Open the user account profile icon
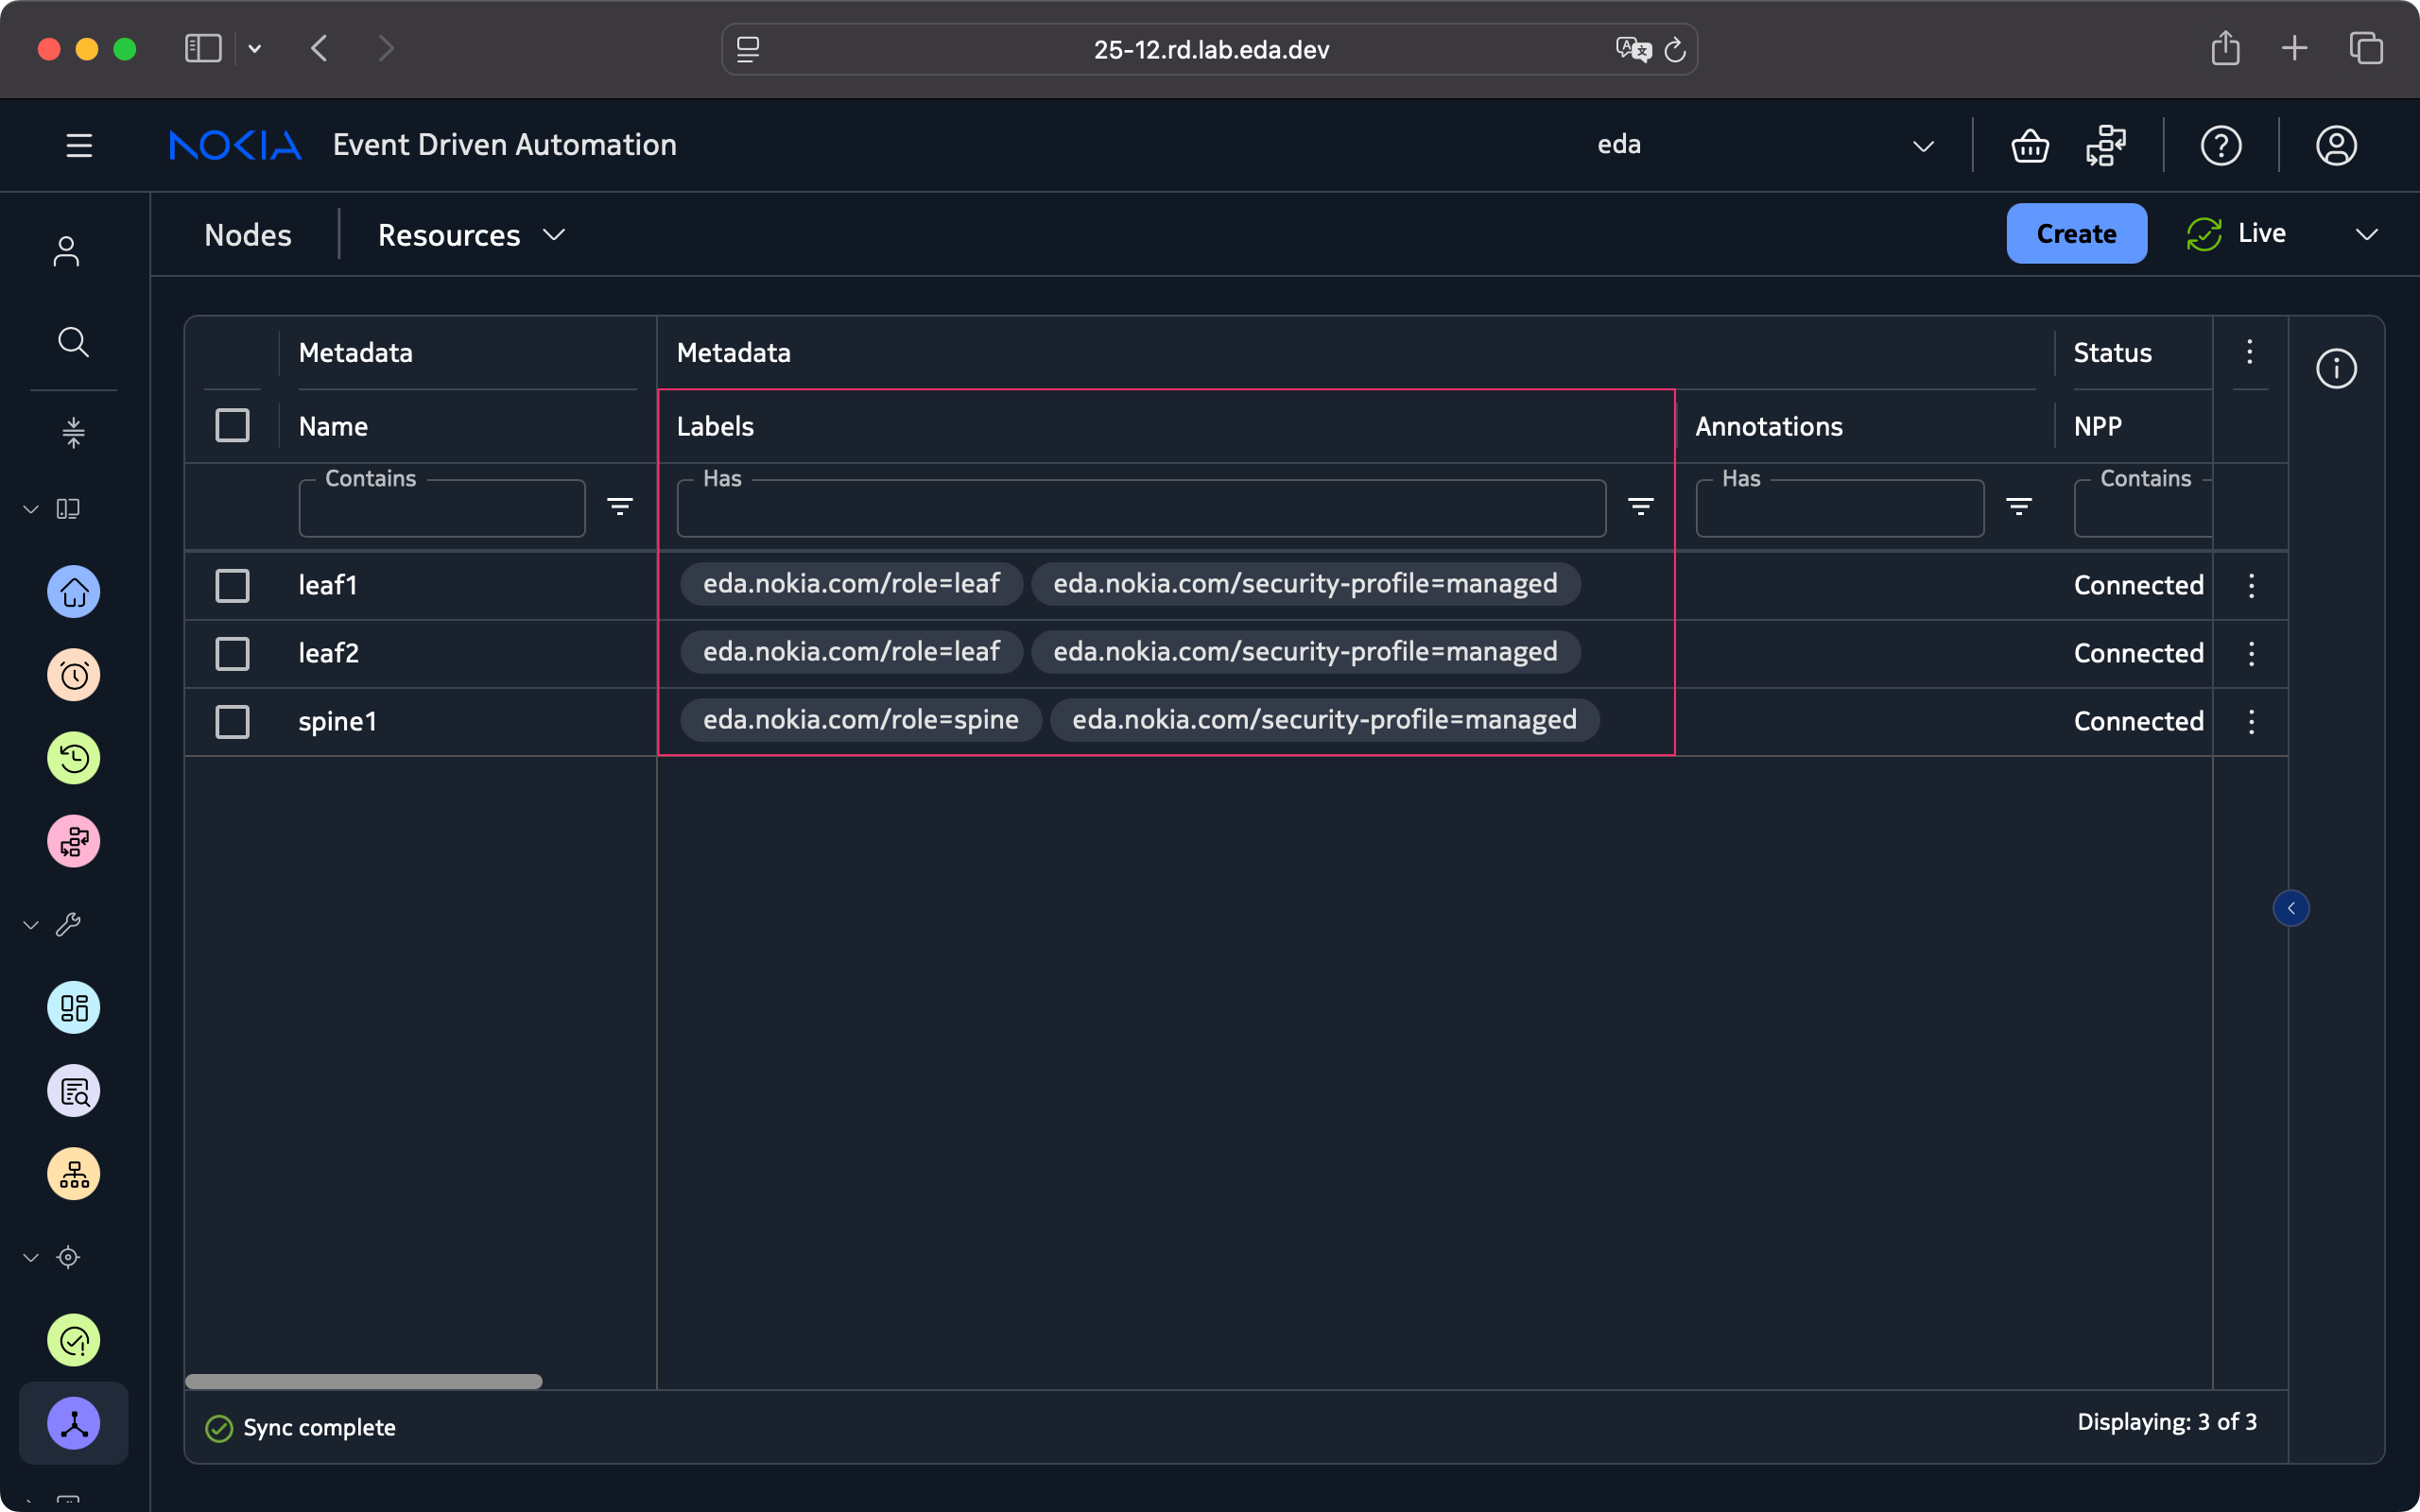This screenshot has width=2420, height=1512. point(2336,146)
